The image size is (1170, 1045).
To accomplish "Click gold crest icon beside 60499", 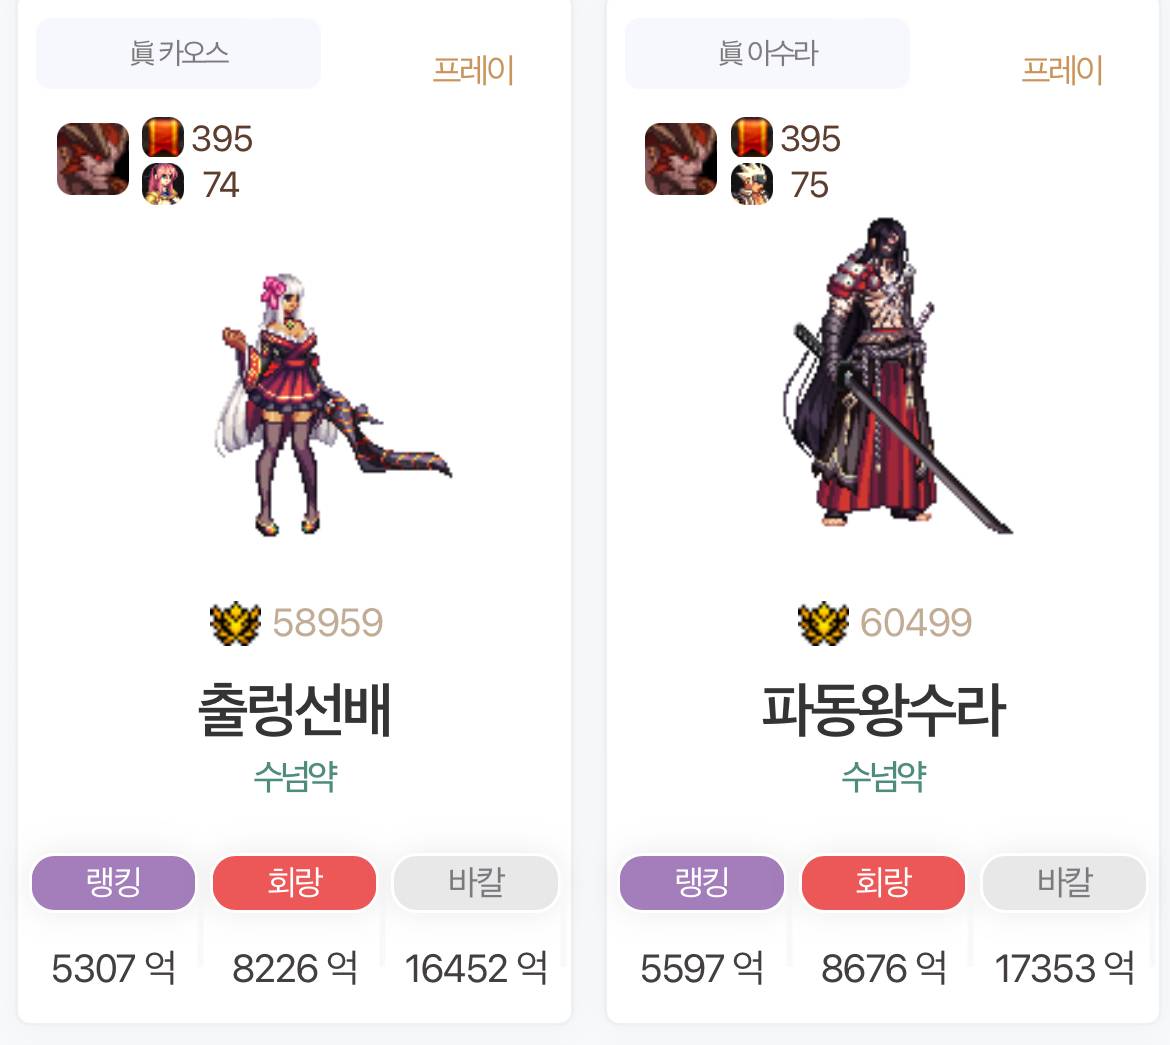I will coord(823,623).
